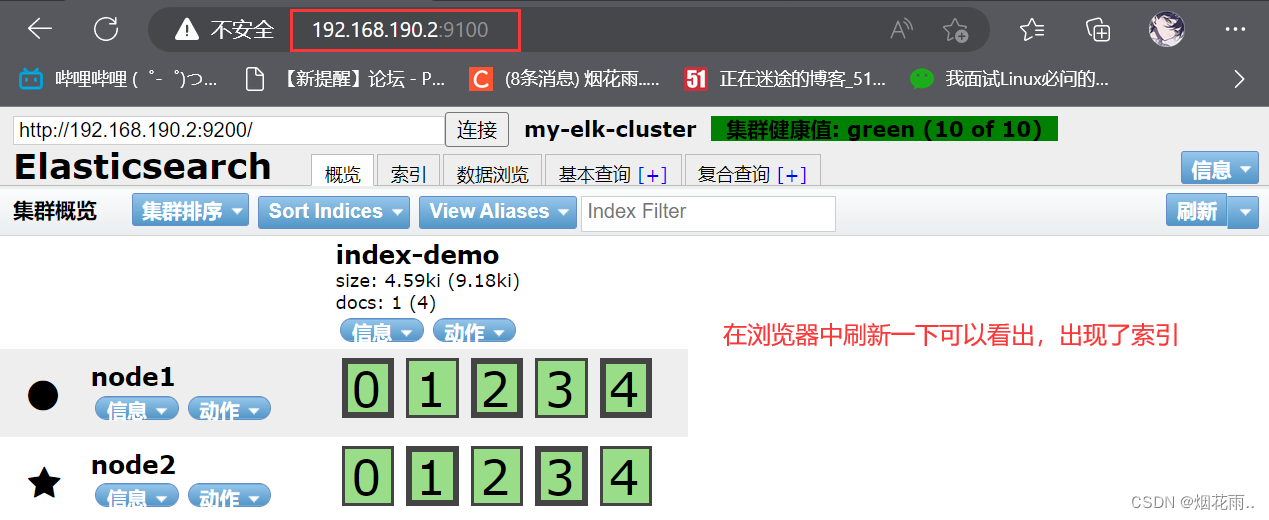
Task: Select shard 1 on node2
Action: [x=432, y=476]
